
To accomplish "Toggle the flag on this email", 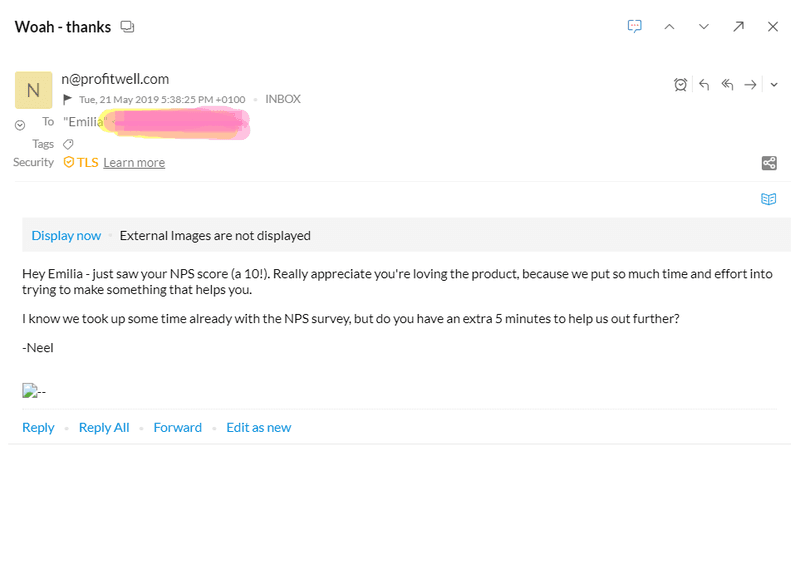I will (x=67, y=99).
